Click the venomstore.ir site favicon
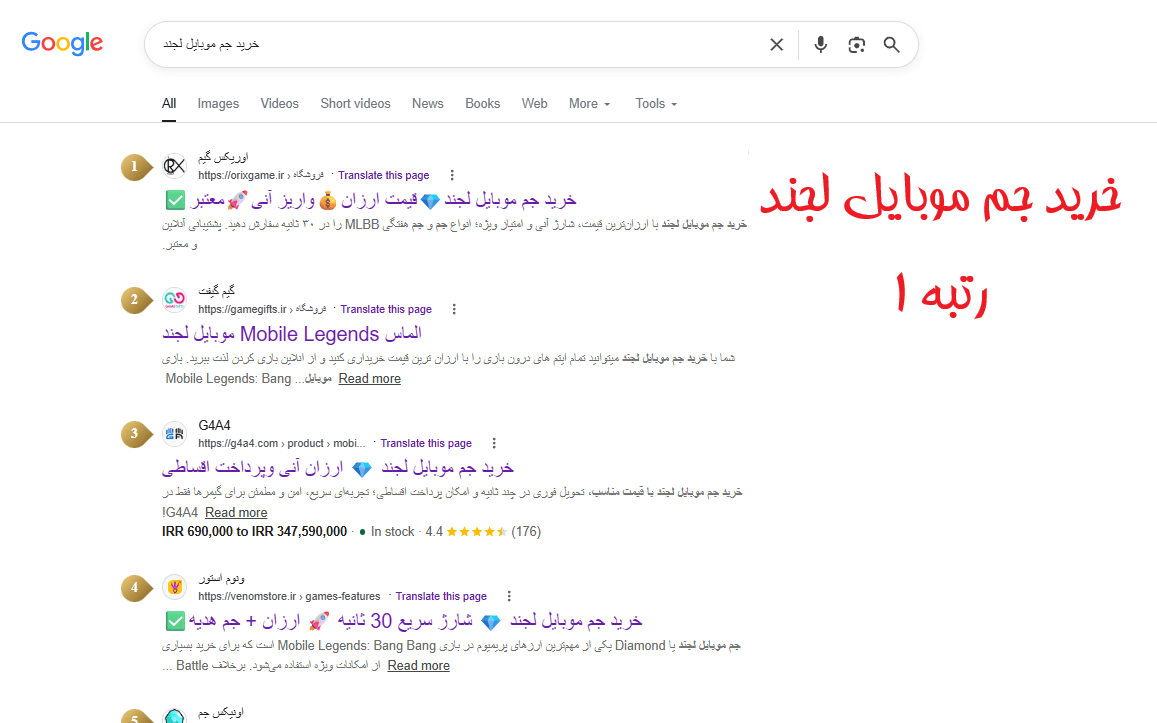1157x723 pixels. click(174, 587)
